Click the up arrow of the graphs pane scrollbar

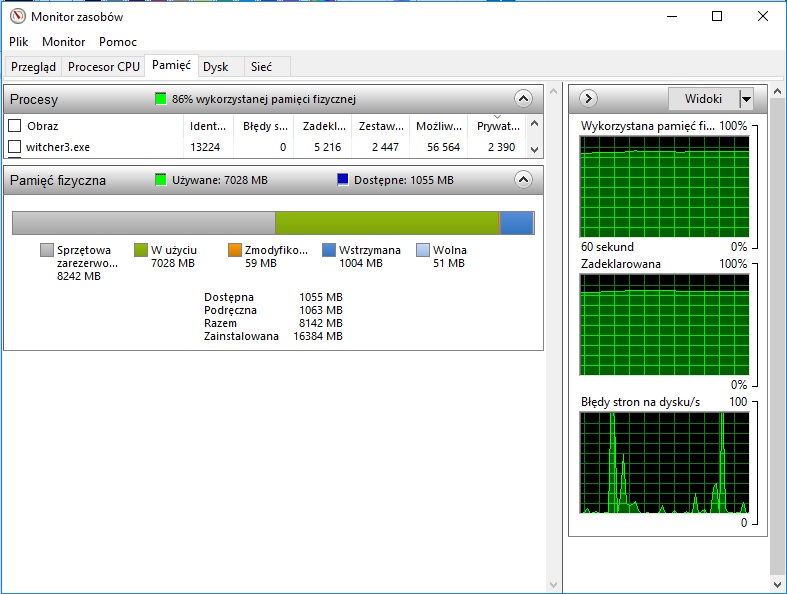click(x=777, y=91)
